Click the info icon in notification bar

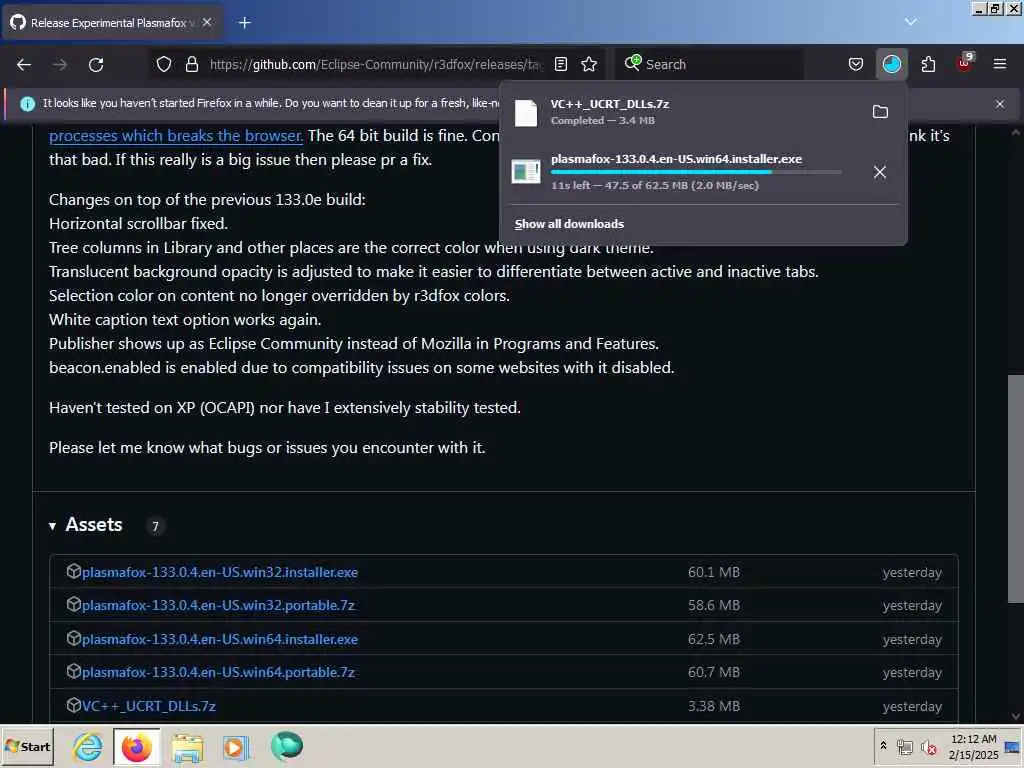pyautogui.click(x=27, y=104)
